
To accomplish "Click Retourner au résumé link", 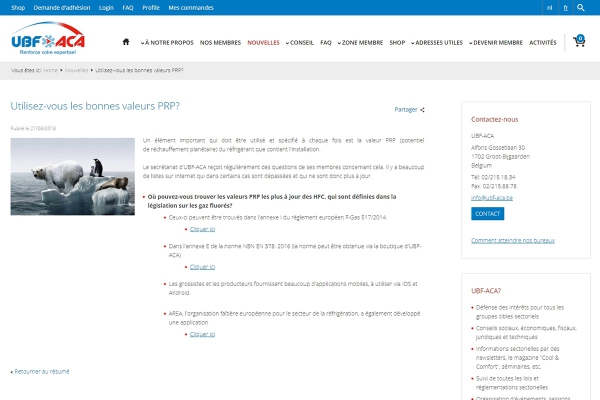I will (42, 371).
